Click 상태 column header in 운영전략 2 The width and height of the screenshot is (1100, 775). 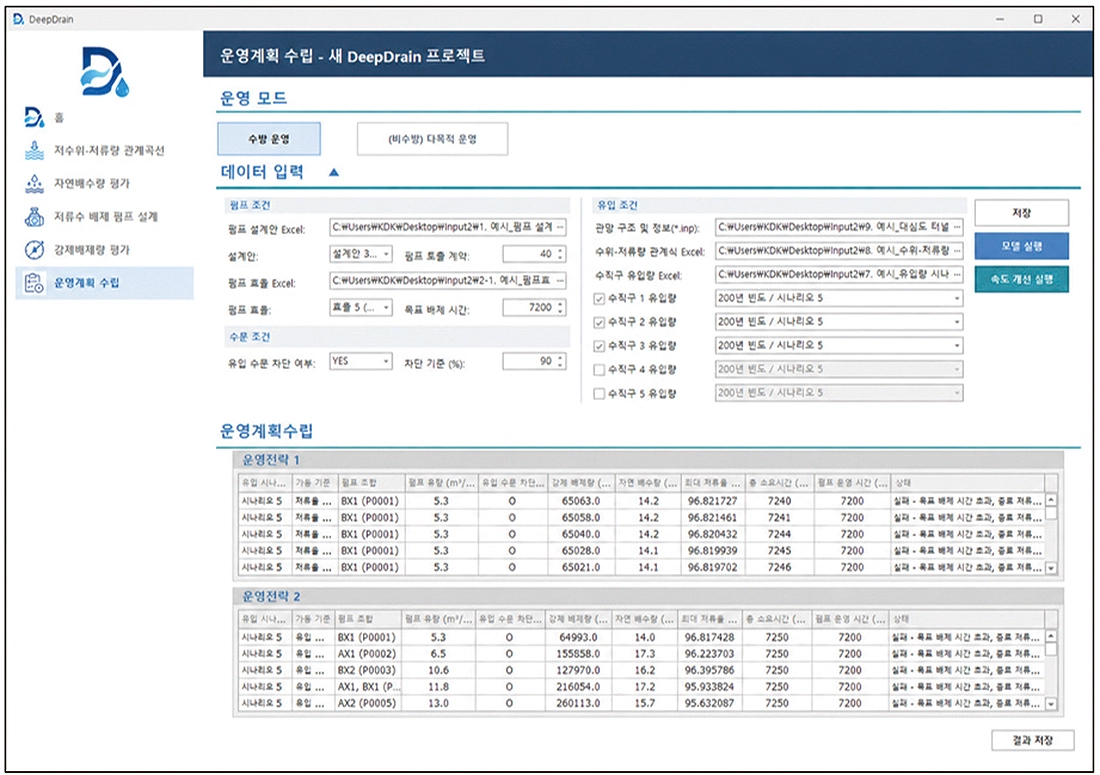point(967,619)
